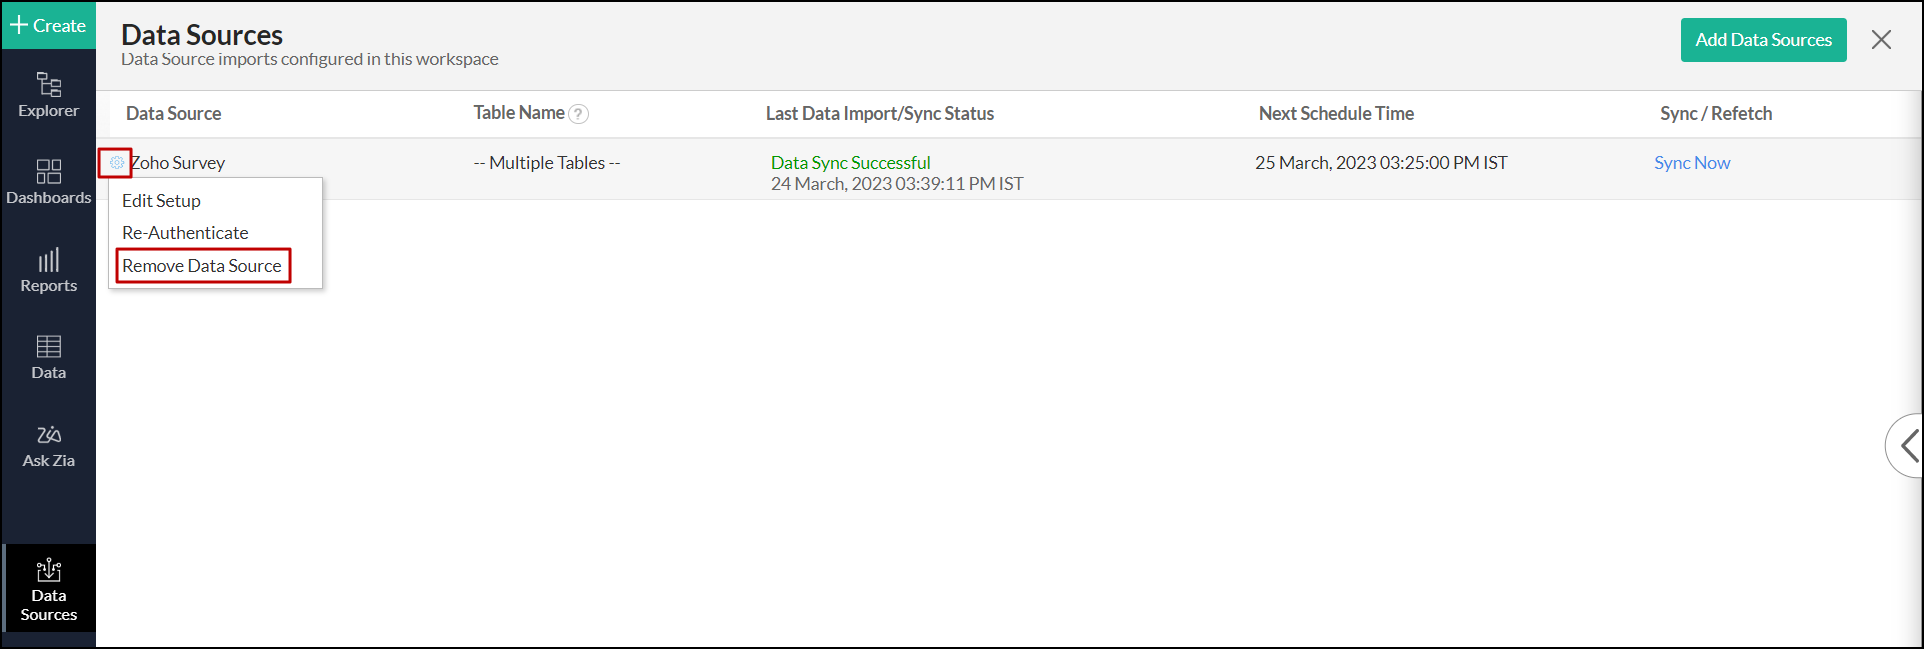Switch to the Data view in the sidebar
This screenshot has height=649, width=1924.
pos(48,357)
